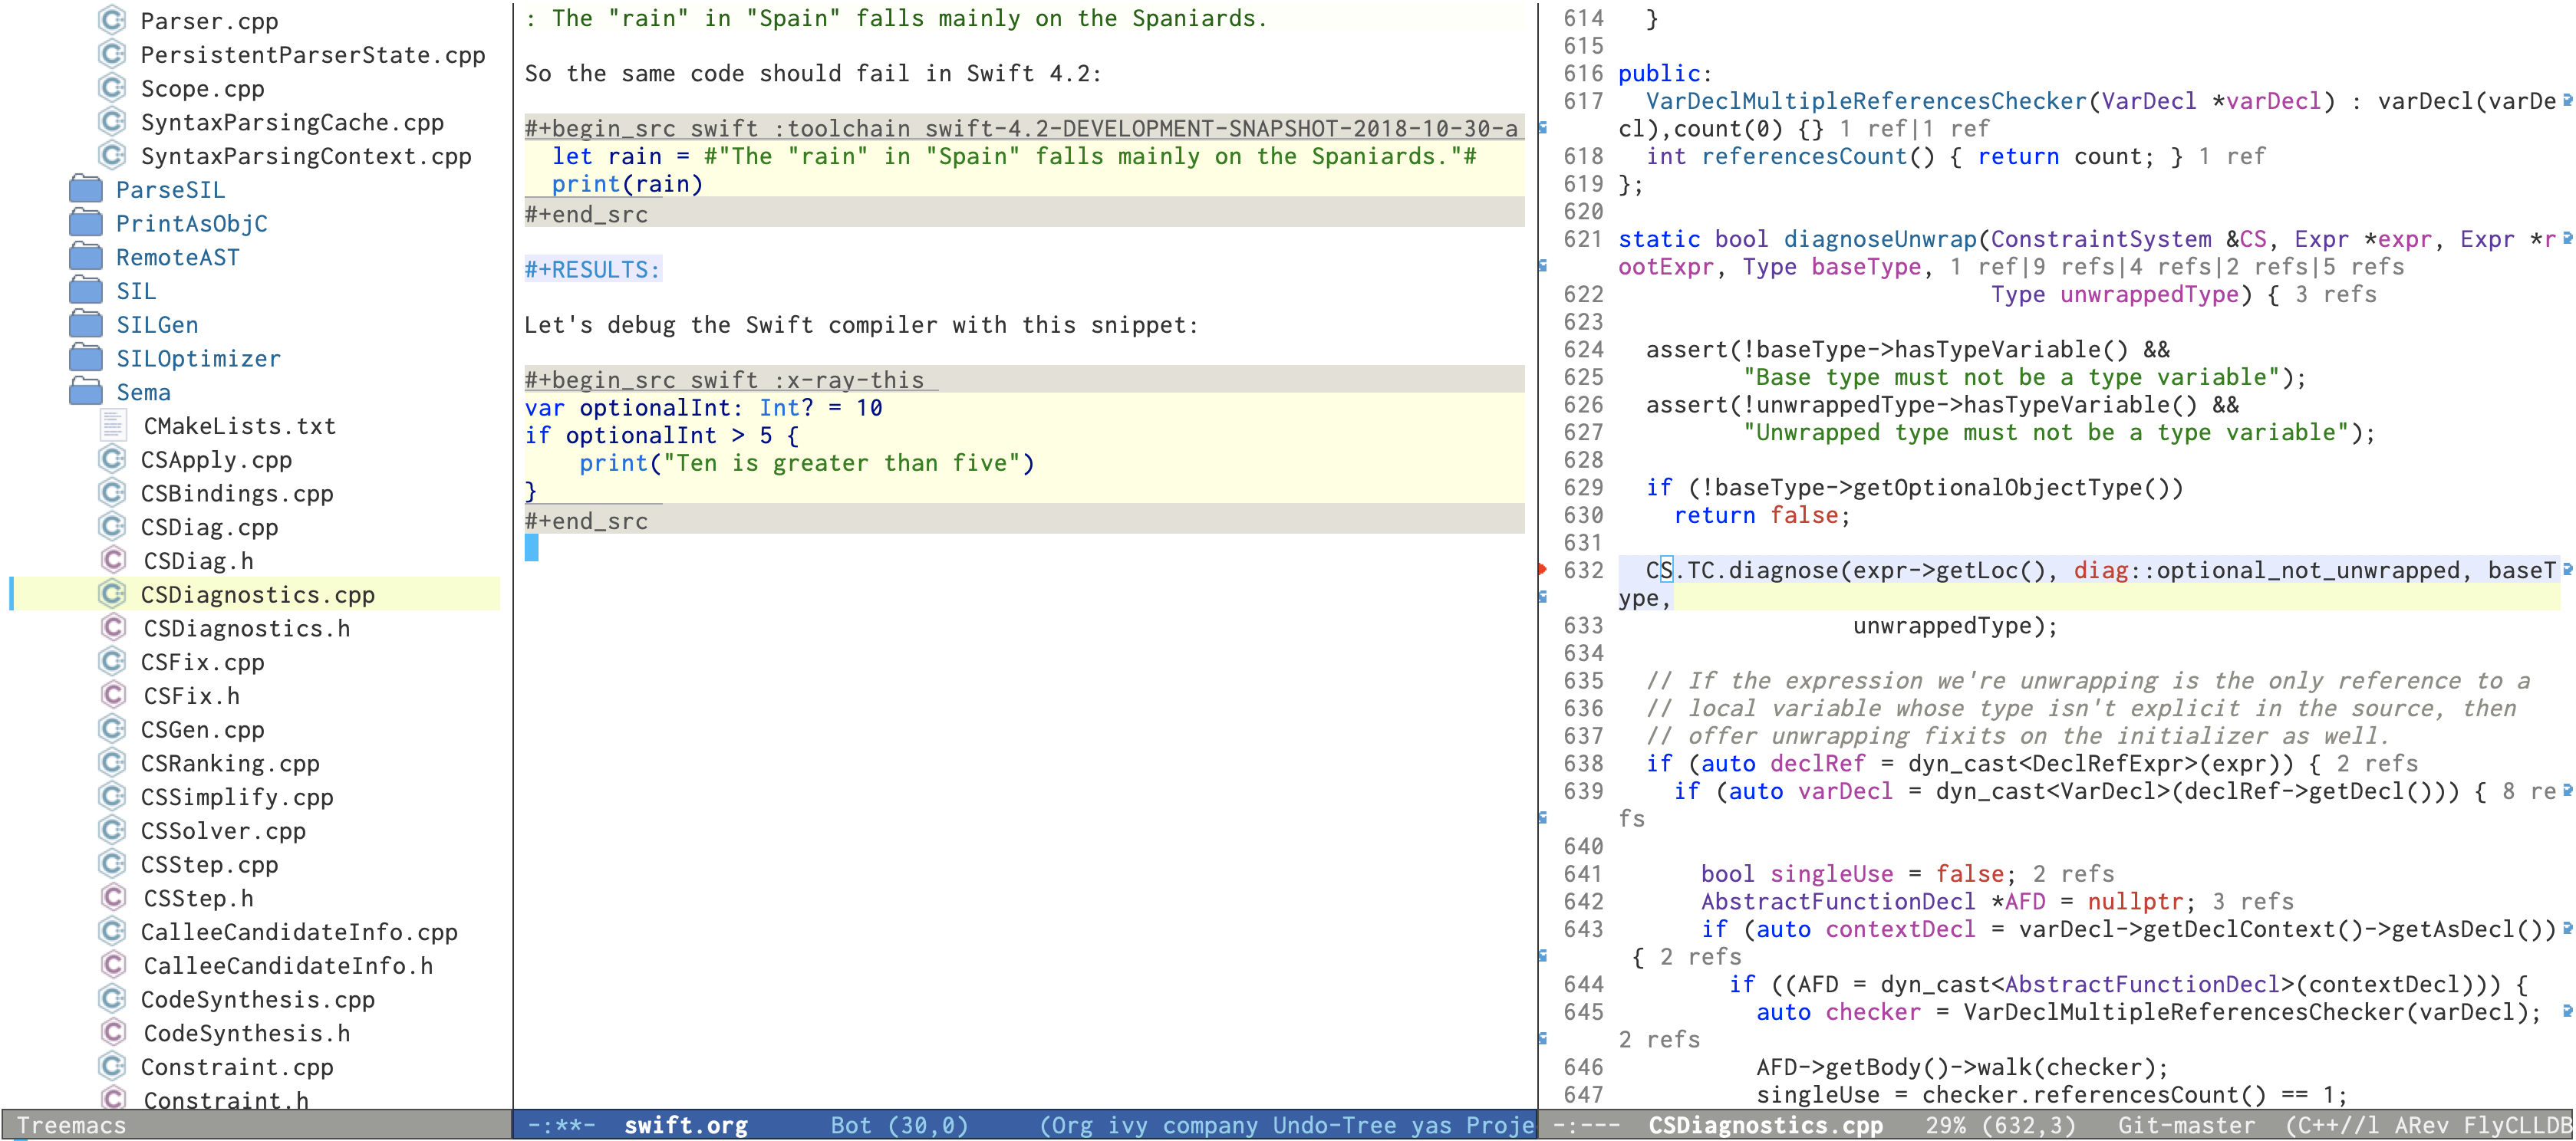
Task: Click the C++ icon beside CSDiagnostics.cpp
Action: point(112,594)
